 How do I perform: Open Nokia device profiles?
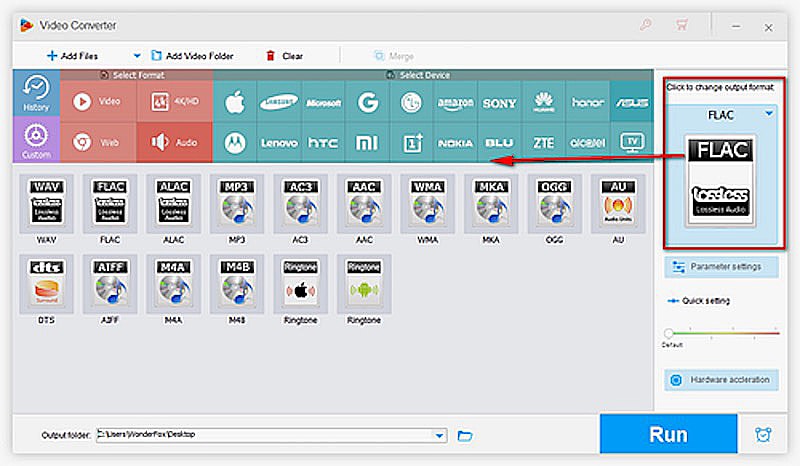tap(455, 142)
